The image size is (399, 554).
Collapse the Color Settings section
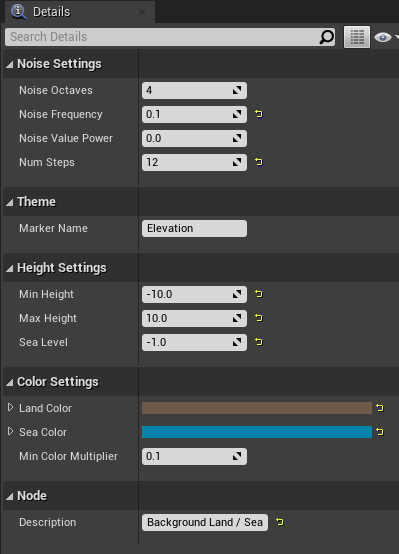pos(10,382)
